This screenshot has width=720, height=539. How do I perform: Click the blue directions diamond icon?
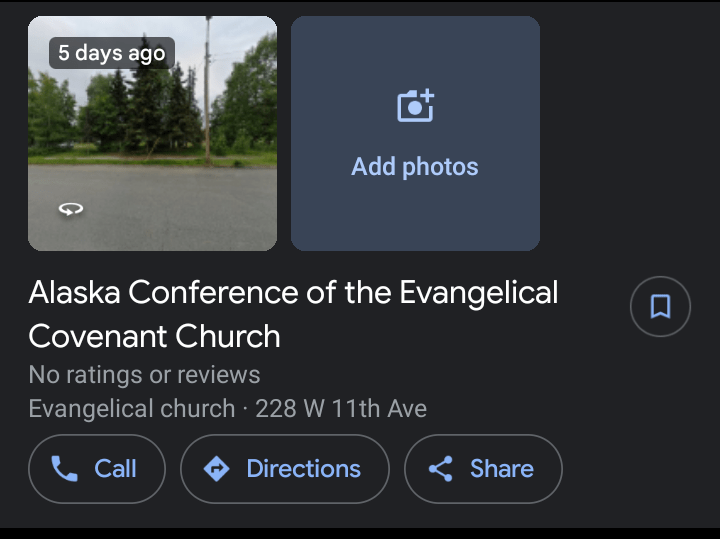[217, 469]
